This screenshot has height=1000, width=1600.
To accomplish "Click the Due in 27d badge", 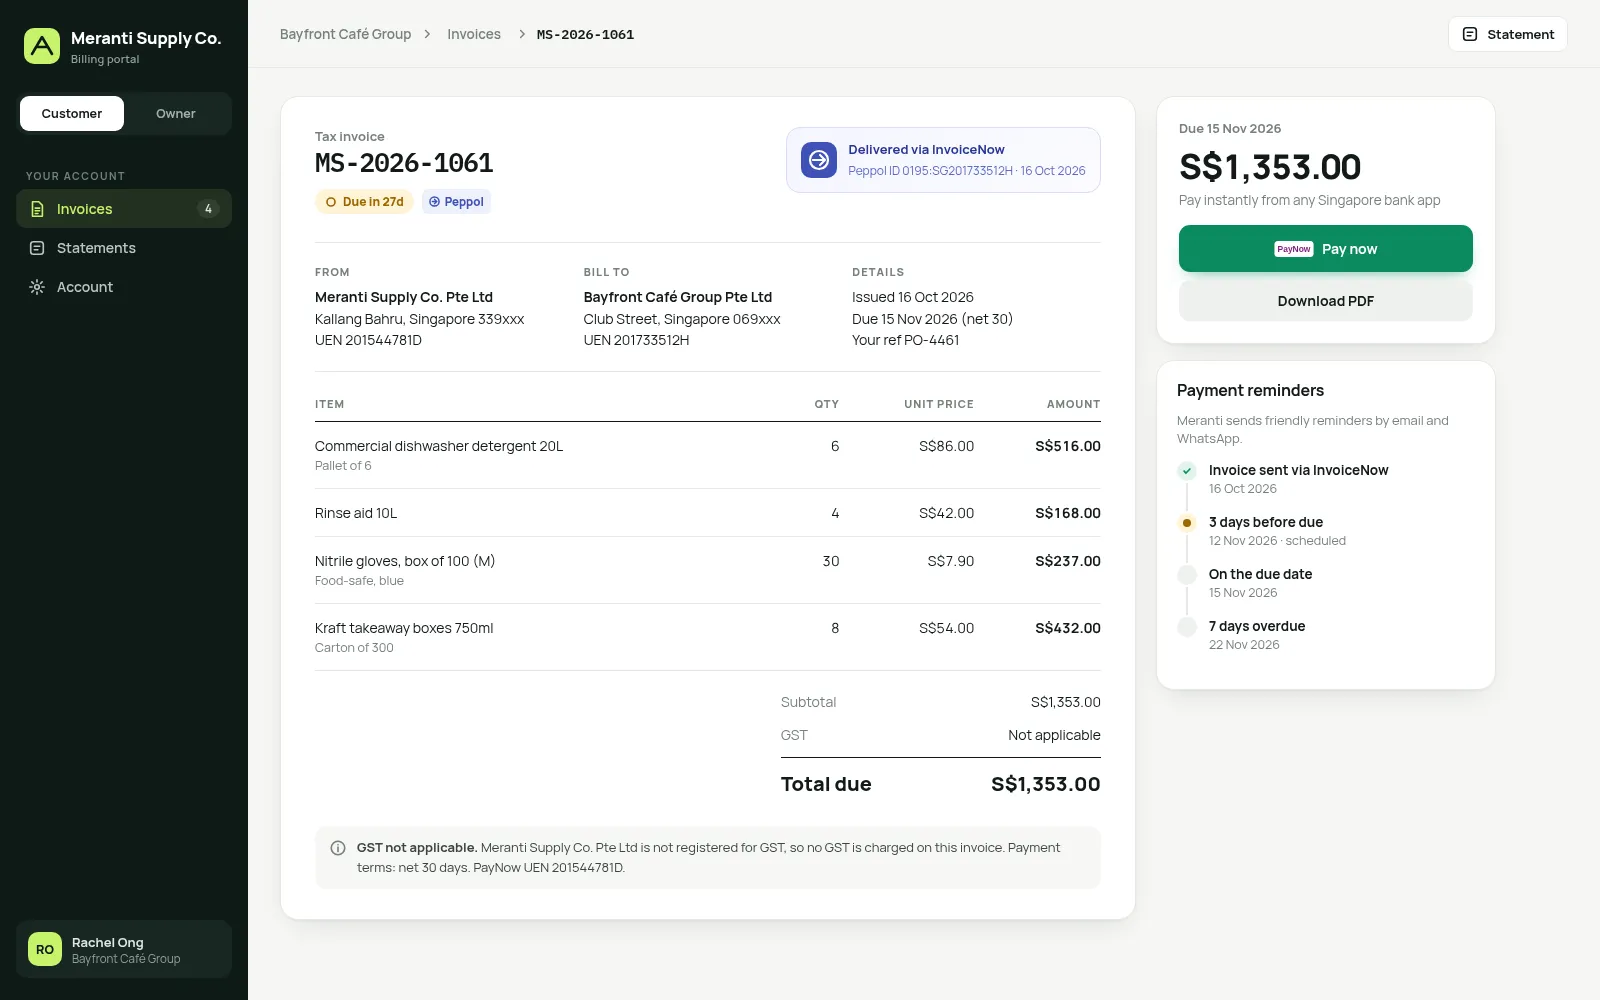I will pos(364,202).
